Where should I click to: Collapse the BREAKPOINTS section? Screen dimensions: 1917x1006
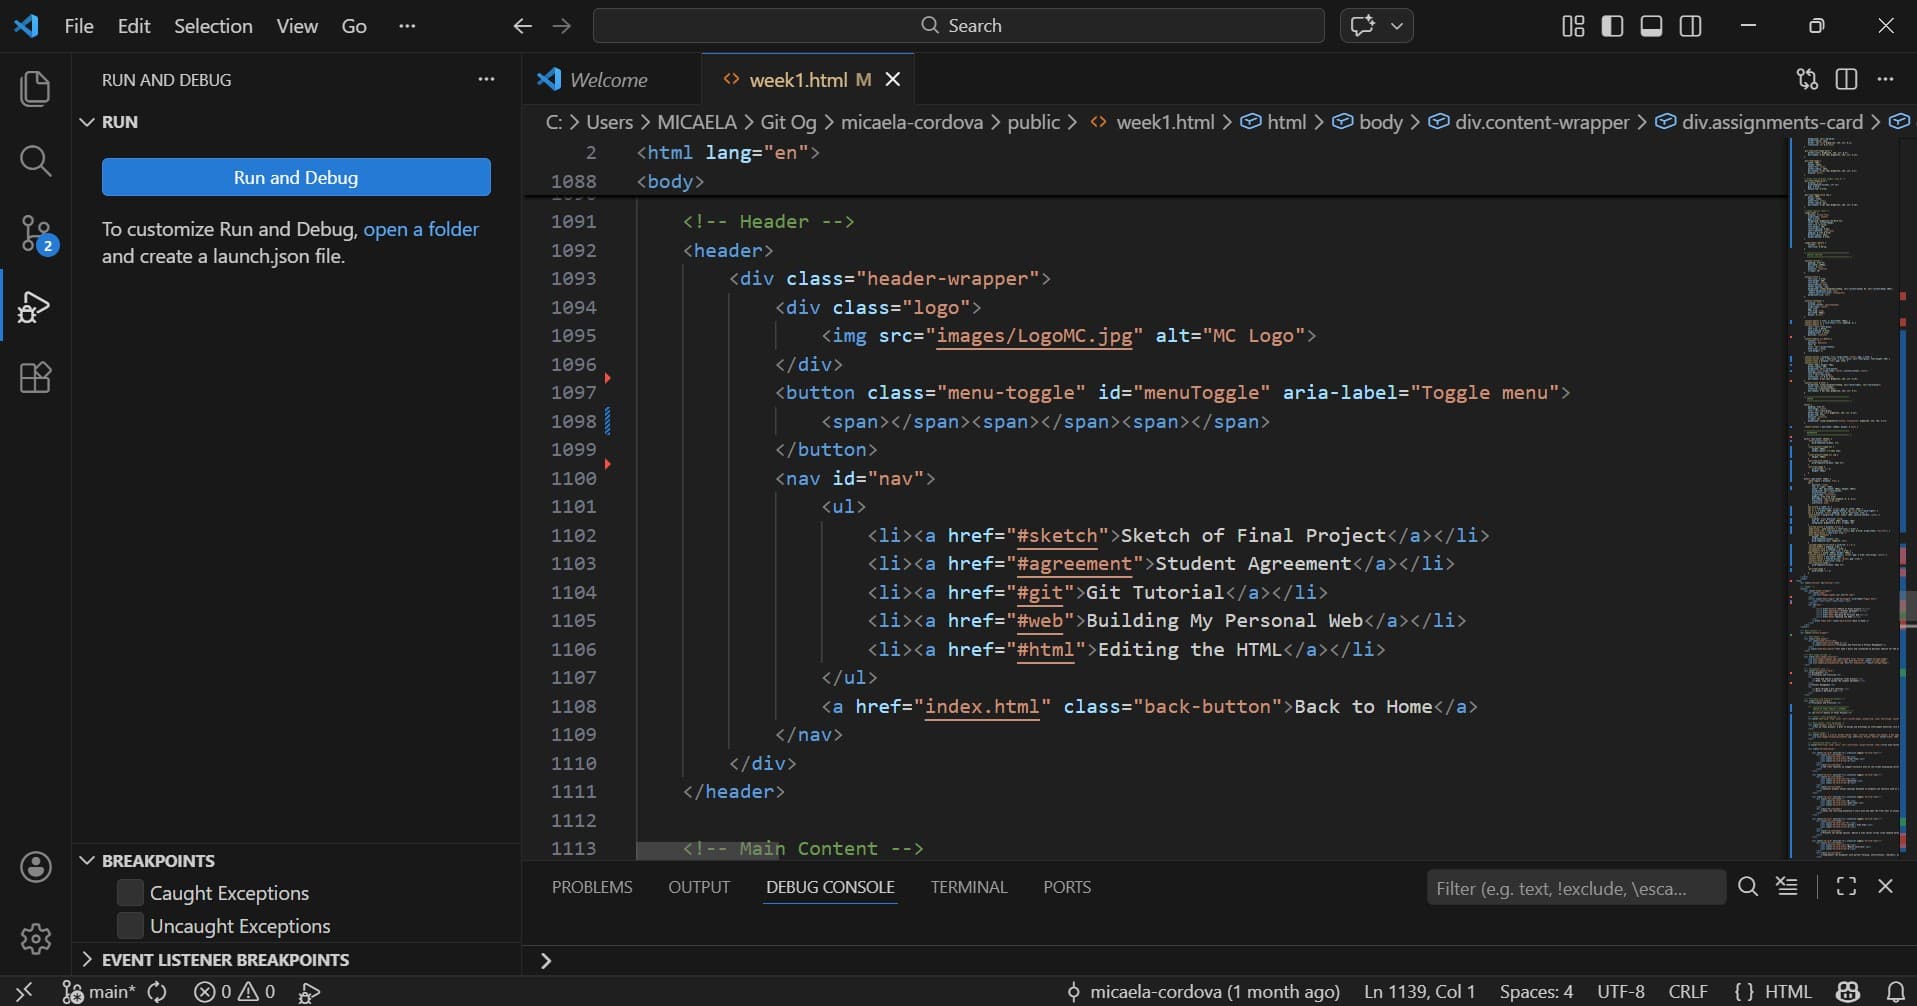88,860
